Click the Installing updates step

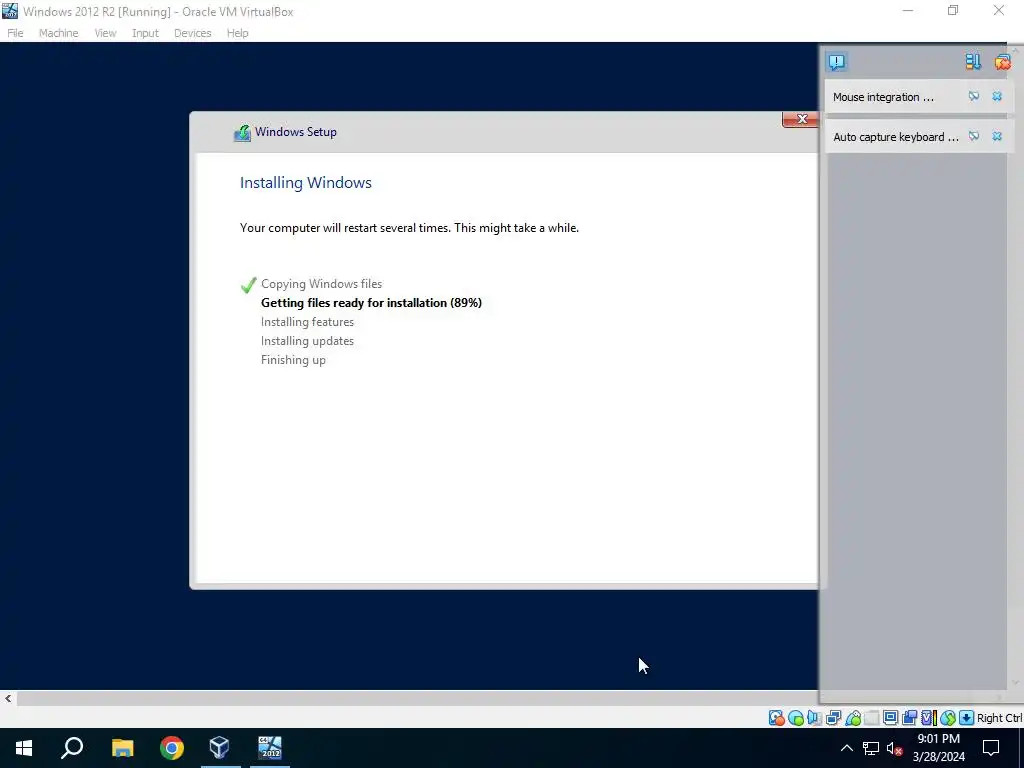pos(307,341)
